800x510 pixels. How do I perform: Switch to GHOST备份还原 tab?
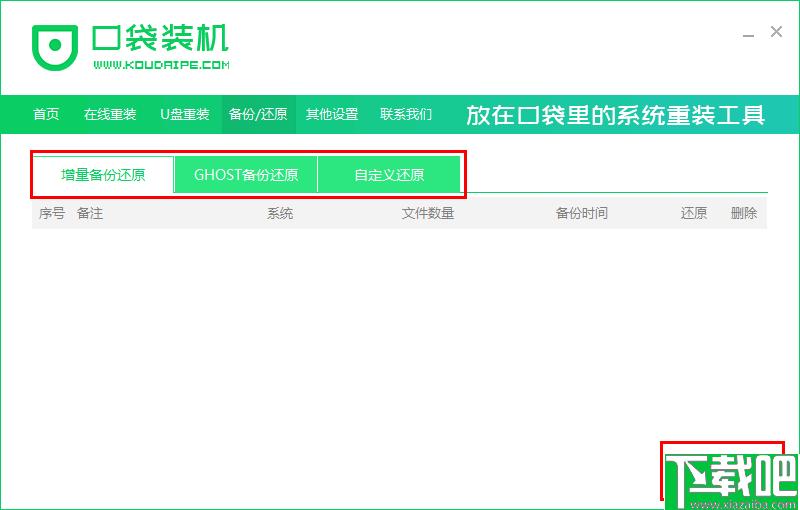[x=246, y=175]
